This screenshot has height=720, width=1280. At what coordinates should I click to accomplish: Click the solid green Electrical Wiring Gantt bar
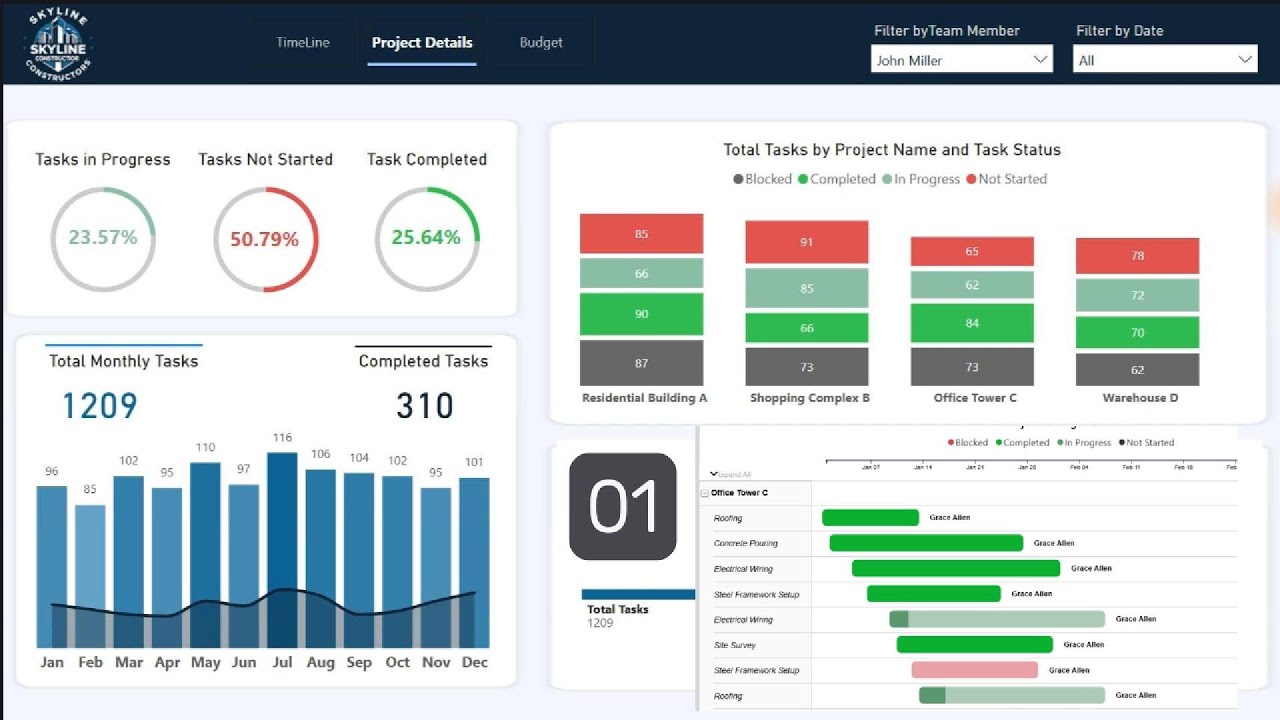(956, 568)
